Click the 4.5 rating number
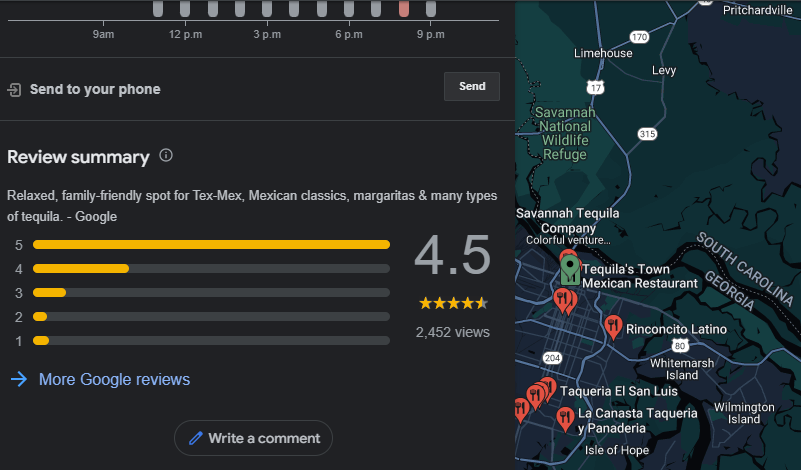 pos(453,255)
